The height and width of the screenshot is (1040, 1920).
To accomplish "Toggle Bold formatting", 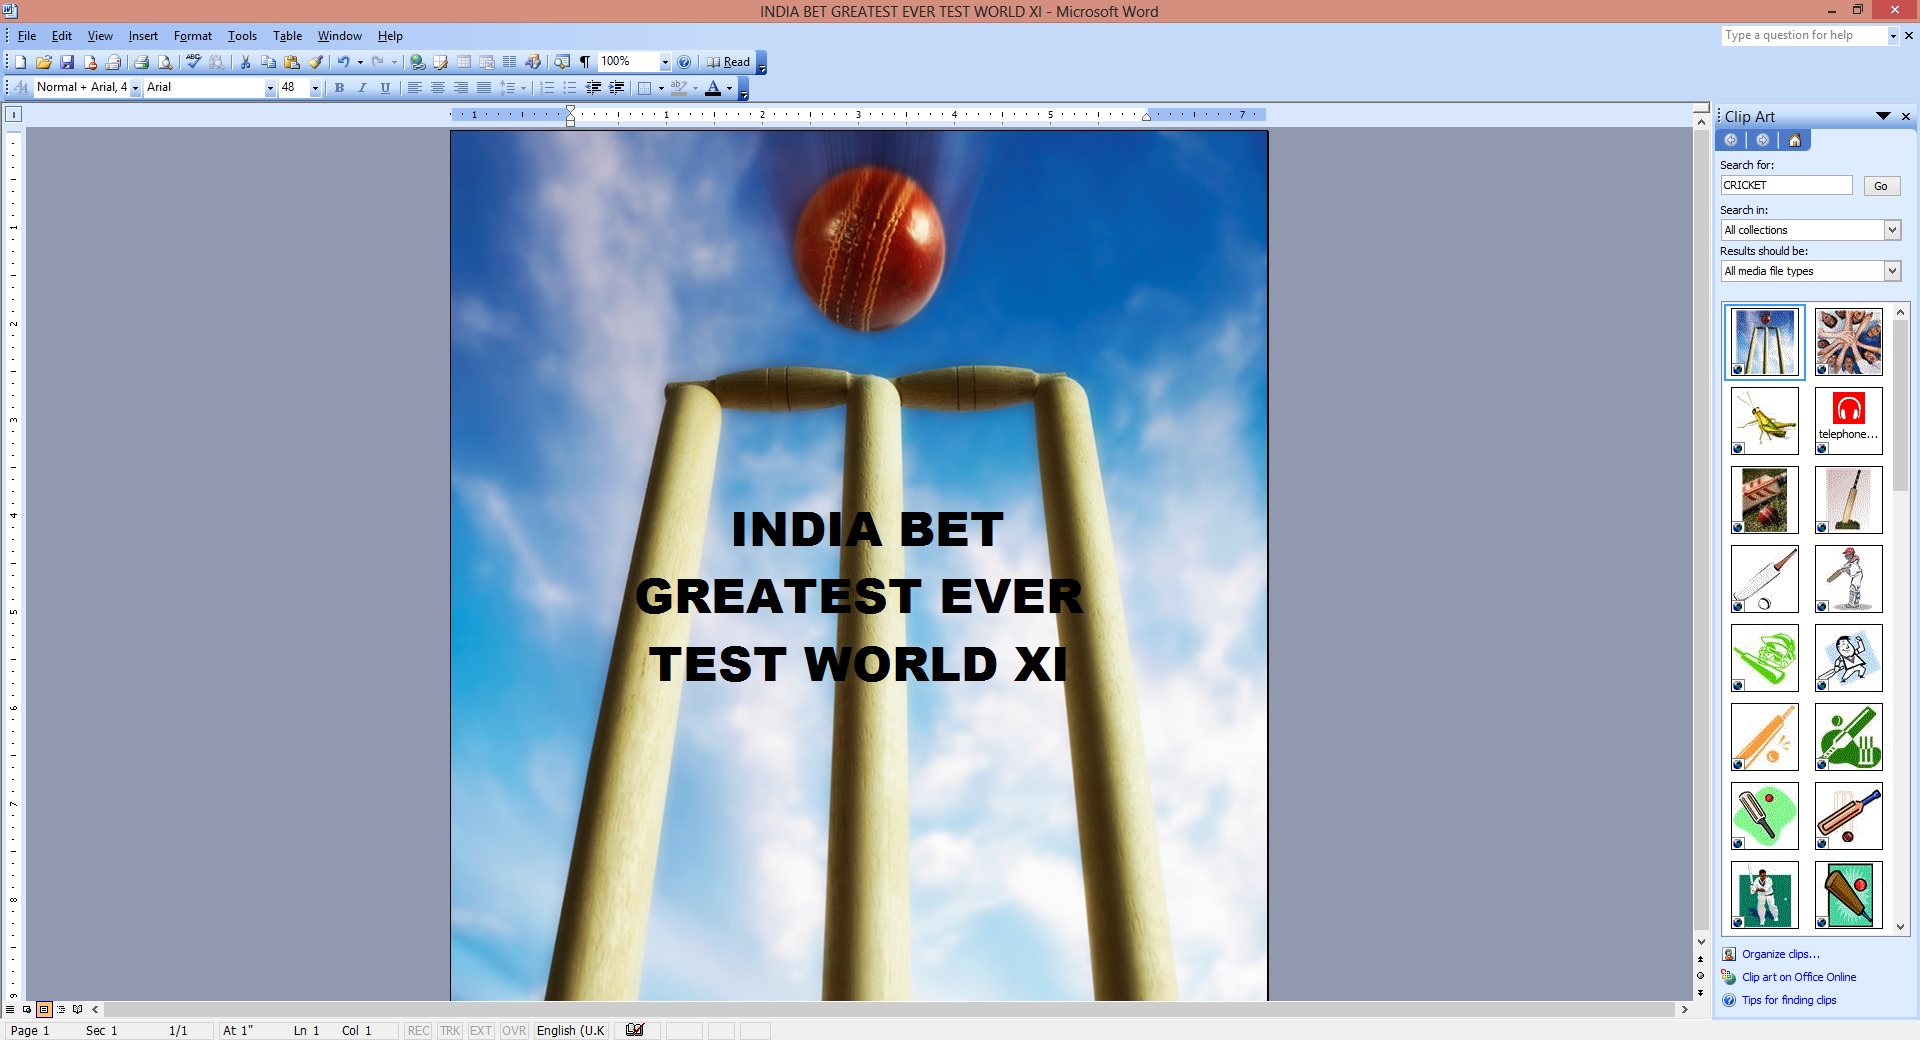I will click(339, 88).
